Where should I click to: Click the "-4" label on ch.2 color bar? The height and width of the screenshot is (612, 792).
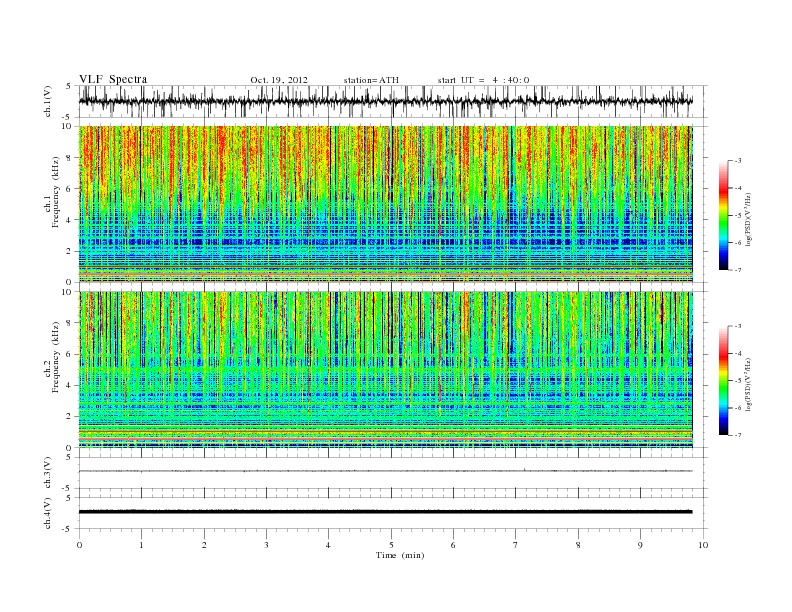737,353
